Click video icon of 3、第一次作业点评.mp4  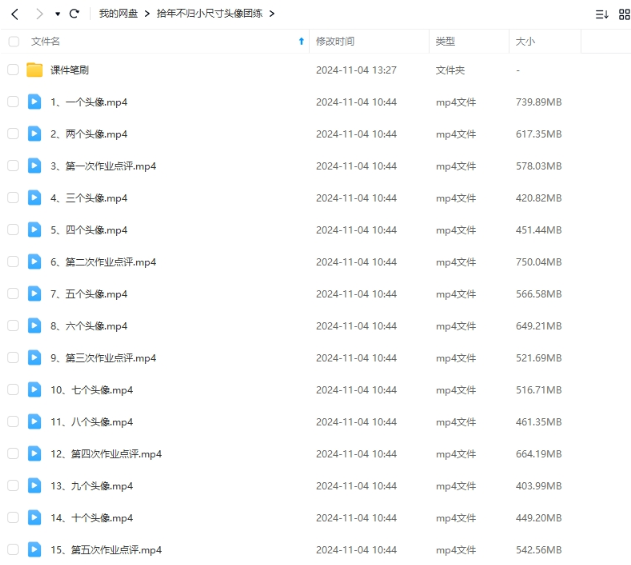pos(34,165)
